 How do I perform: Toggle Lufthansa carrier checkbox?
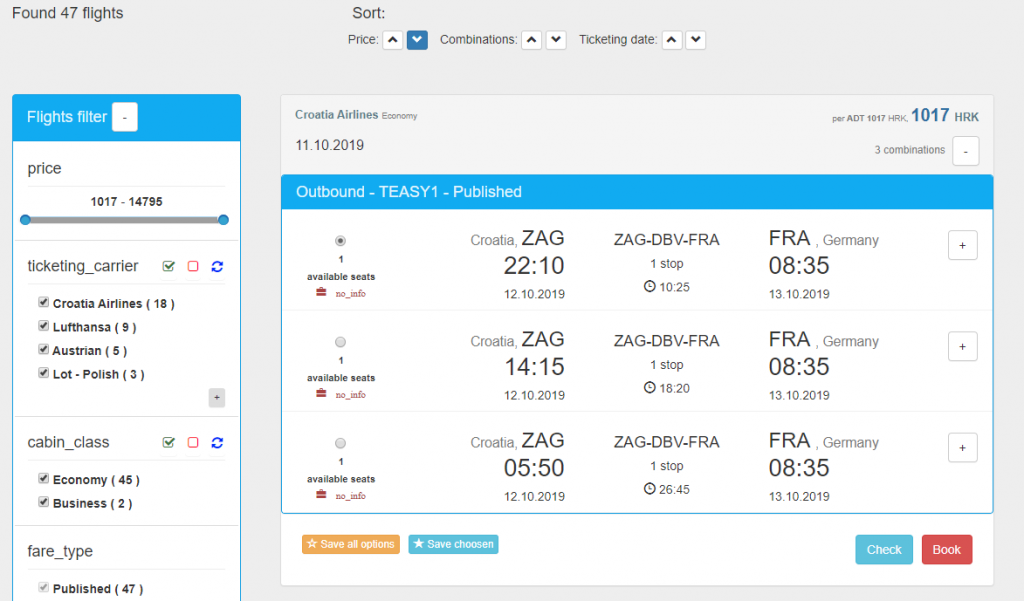click(x=44, y=325)
